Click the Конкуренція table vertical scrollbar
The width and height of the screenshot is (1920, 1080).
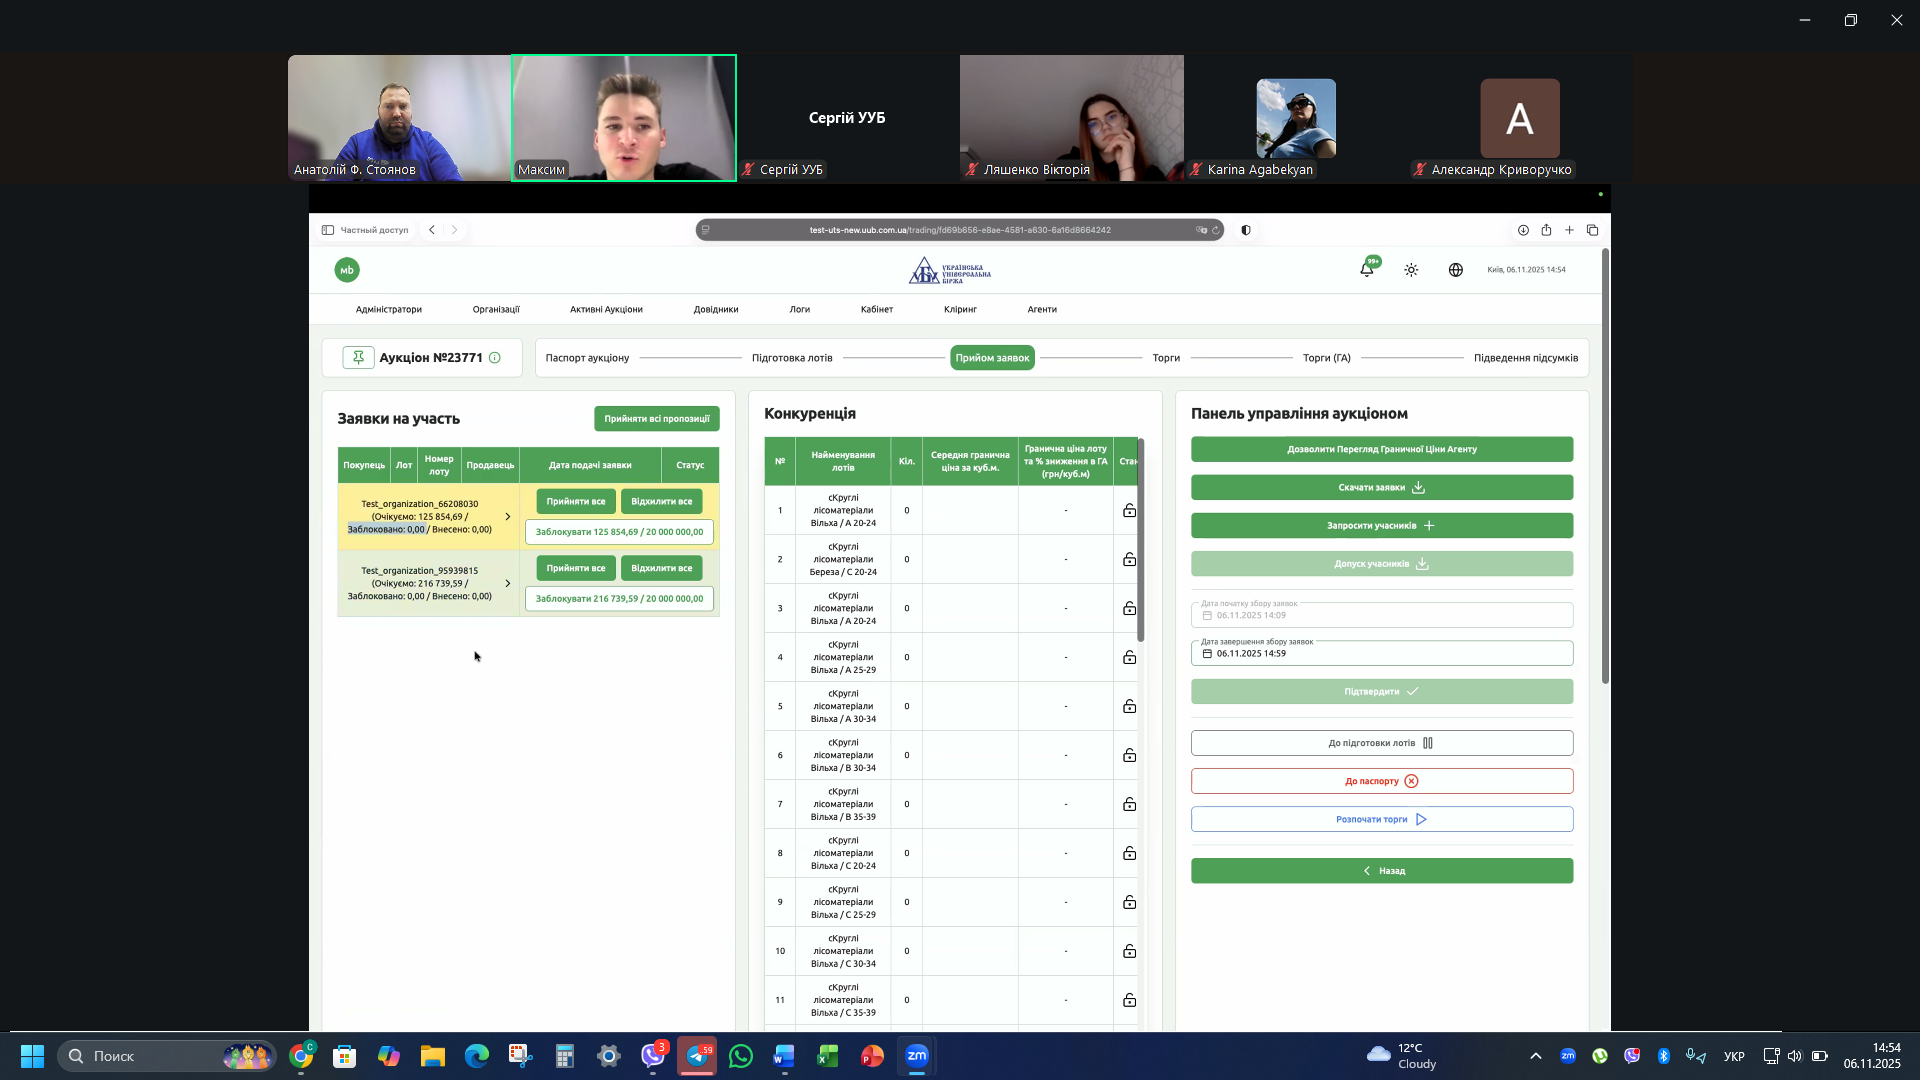1140,540
